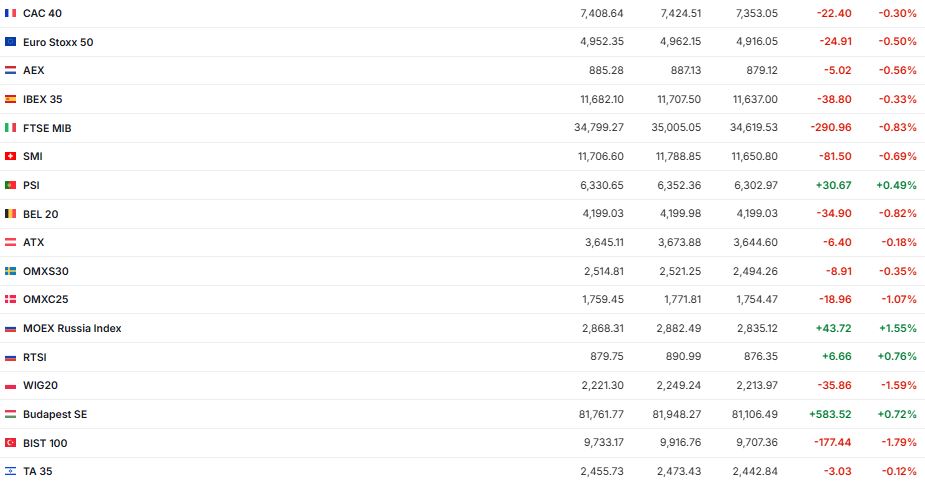
Task: Click the France flag icon beside CAC 40
Action: coord(10,13)
